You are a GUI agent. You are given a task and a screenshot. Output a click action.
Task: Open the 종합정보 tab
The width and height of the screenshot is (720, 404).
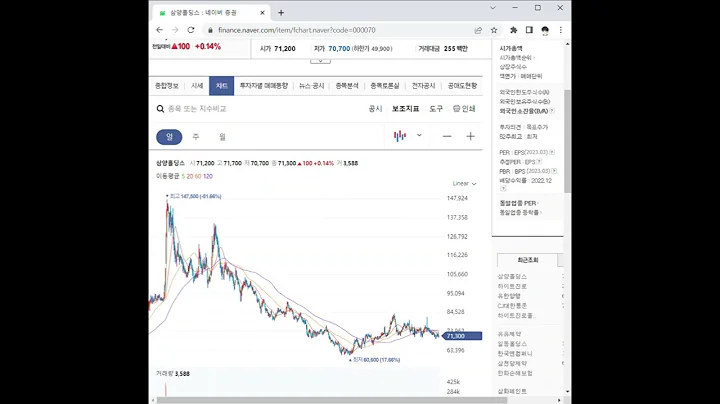(x=167, y=86)
